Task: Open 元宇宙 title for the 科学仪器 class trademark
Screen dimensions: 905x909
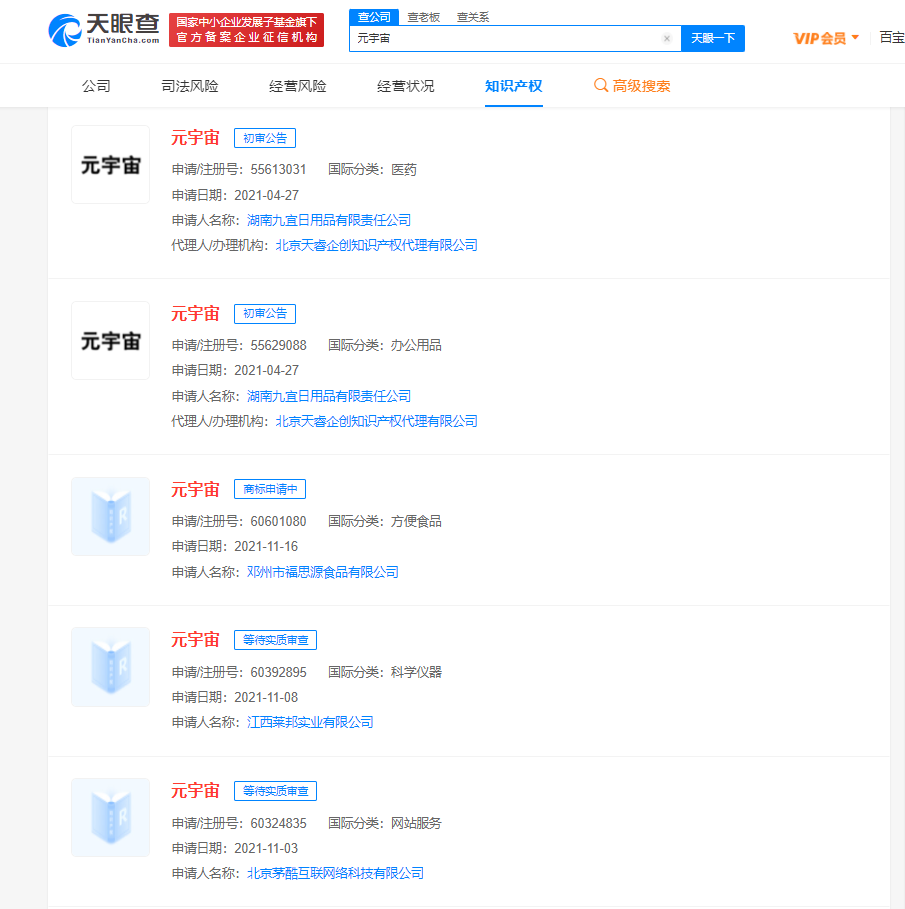Action: click(195, 640)
